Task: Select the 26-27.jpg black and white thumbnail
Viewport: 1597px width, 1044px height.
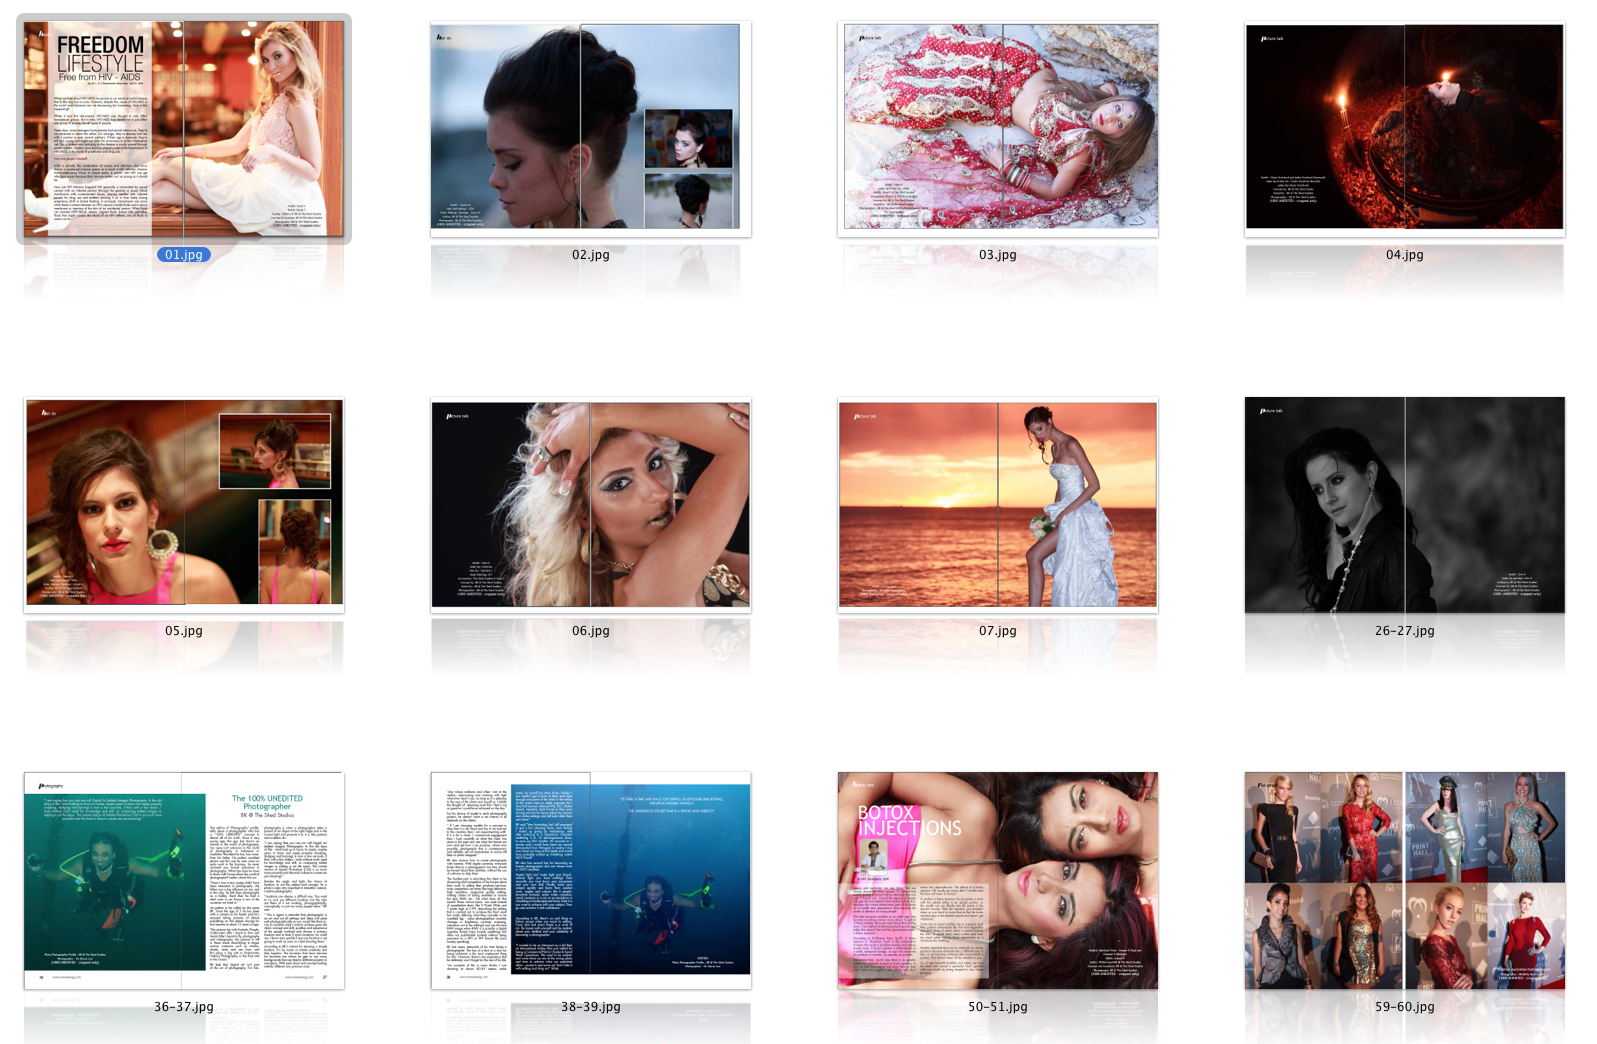Action: [x=1404, y=505]
